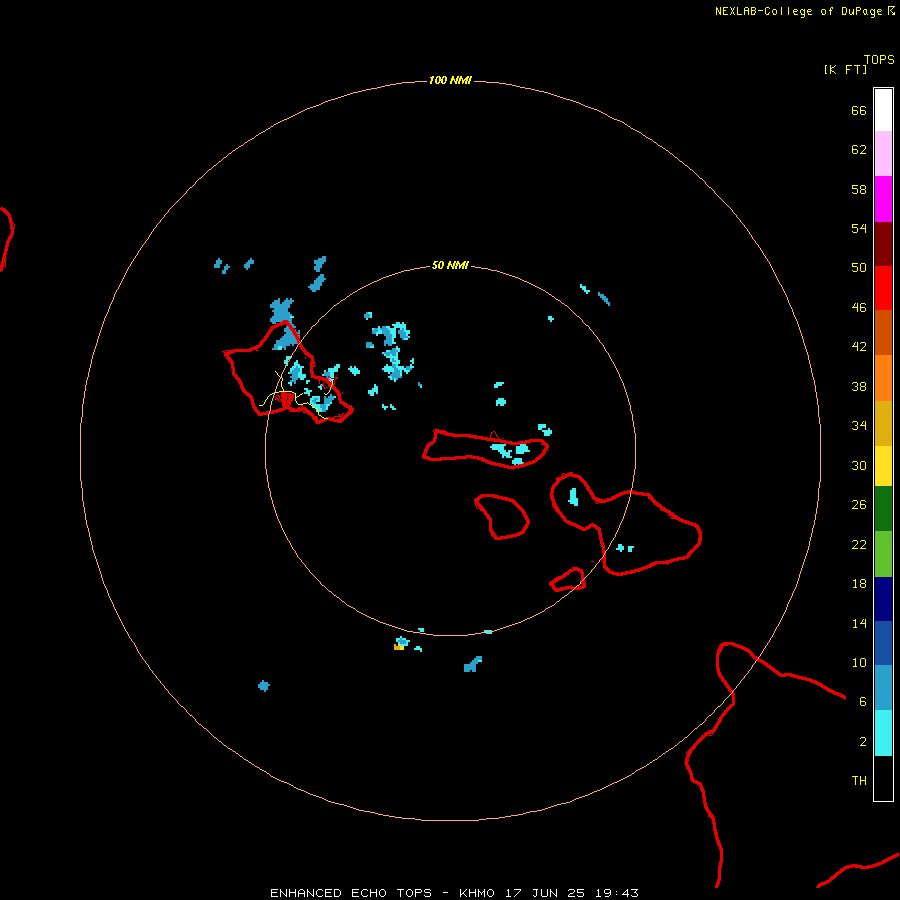Screen dimensions: 900x900
Task: Click the dark red 54 kft swatch
Action: point(883,243)
